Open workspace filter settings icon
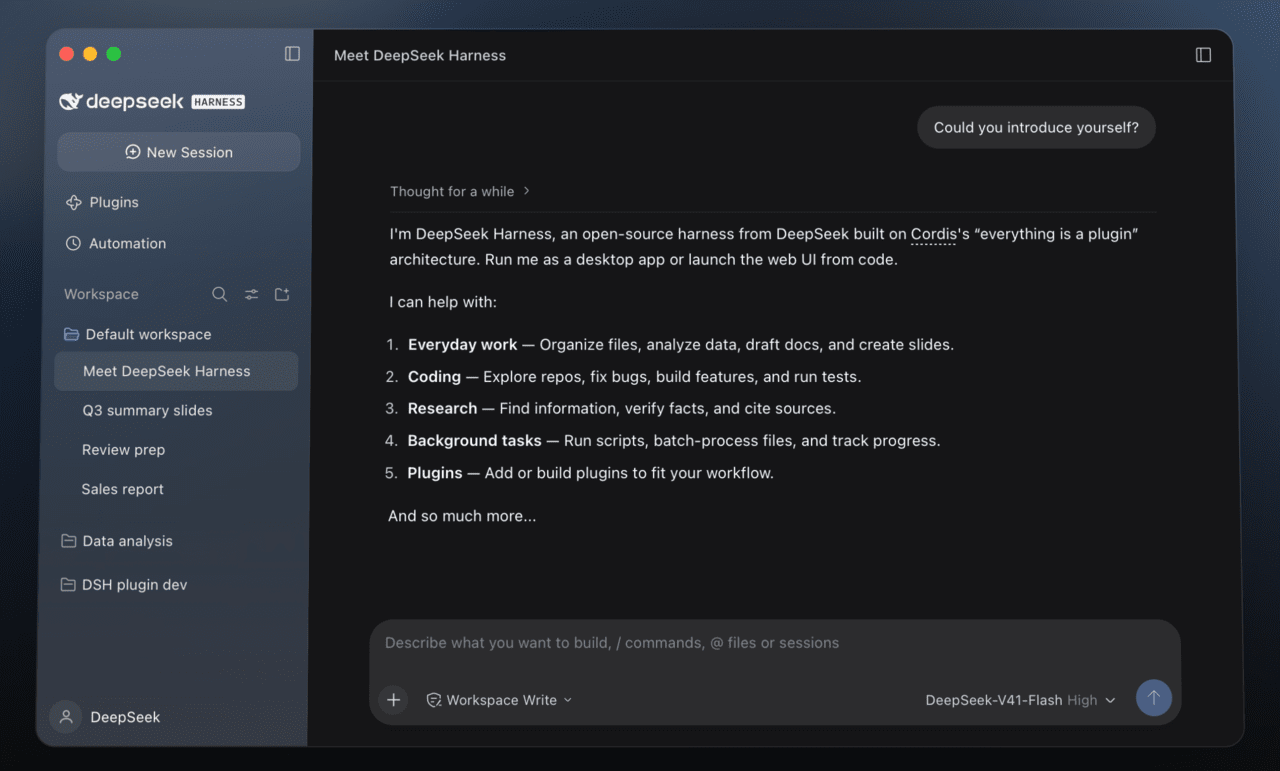The image size is (1280, 771). (x=251, y=294)
